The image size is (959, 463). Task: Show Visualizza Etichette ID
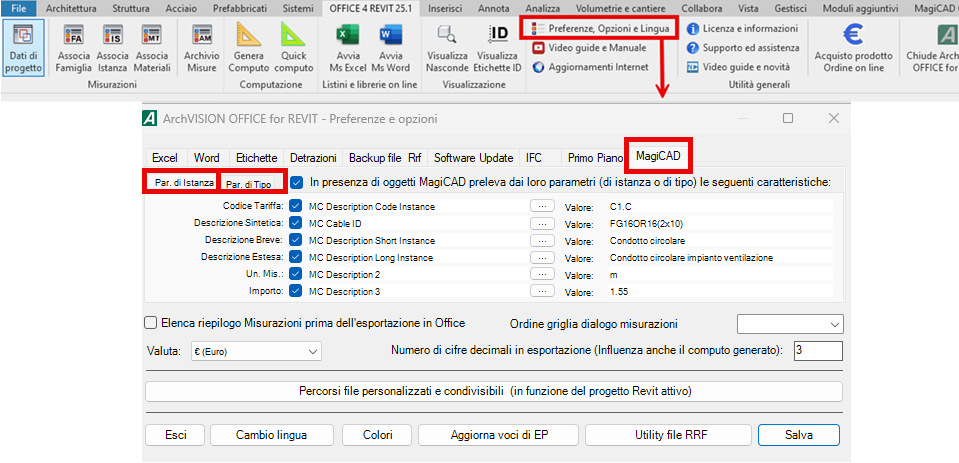click(x=497, y=47)
